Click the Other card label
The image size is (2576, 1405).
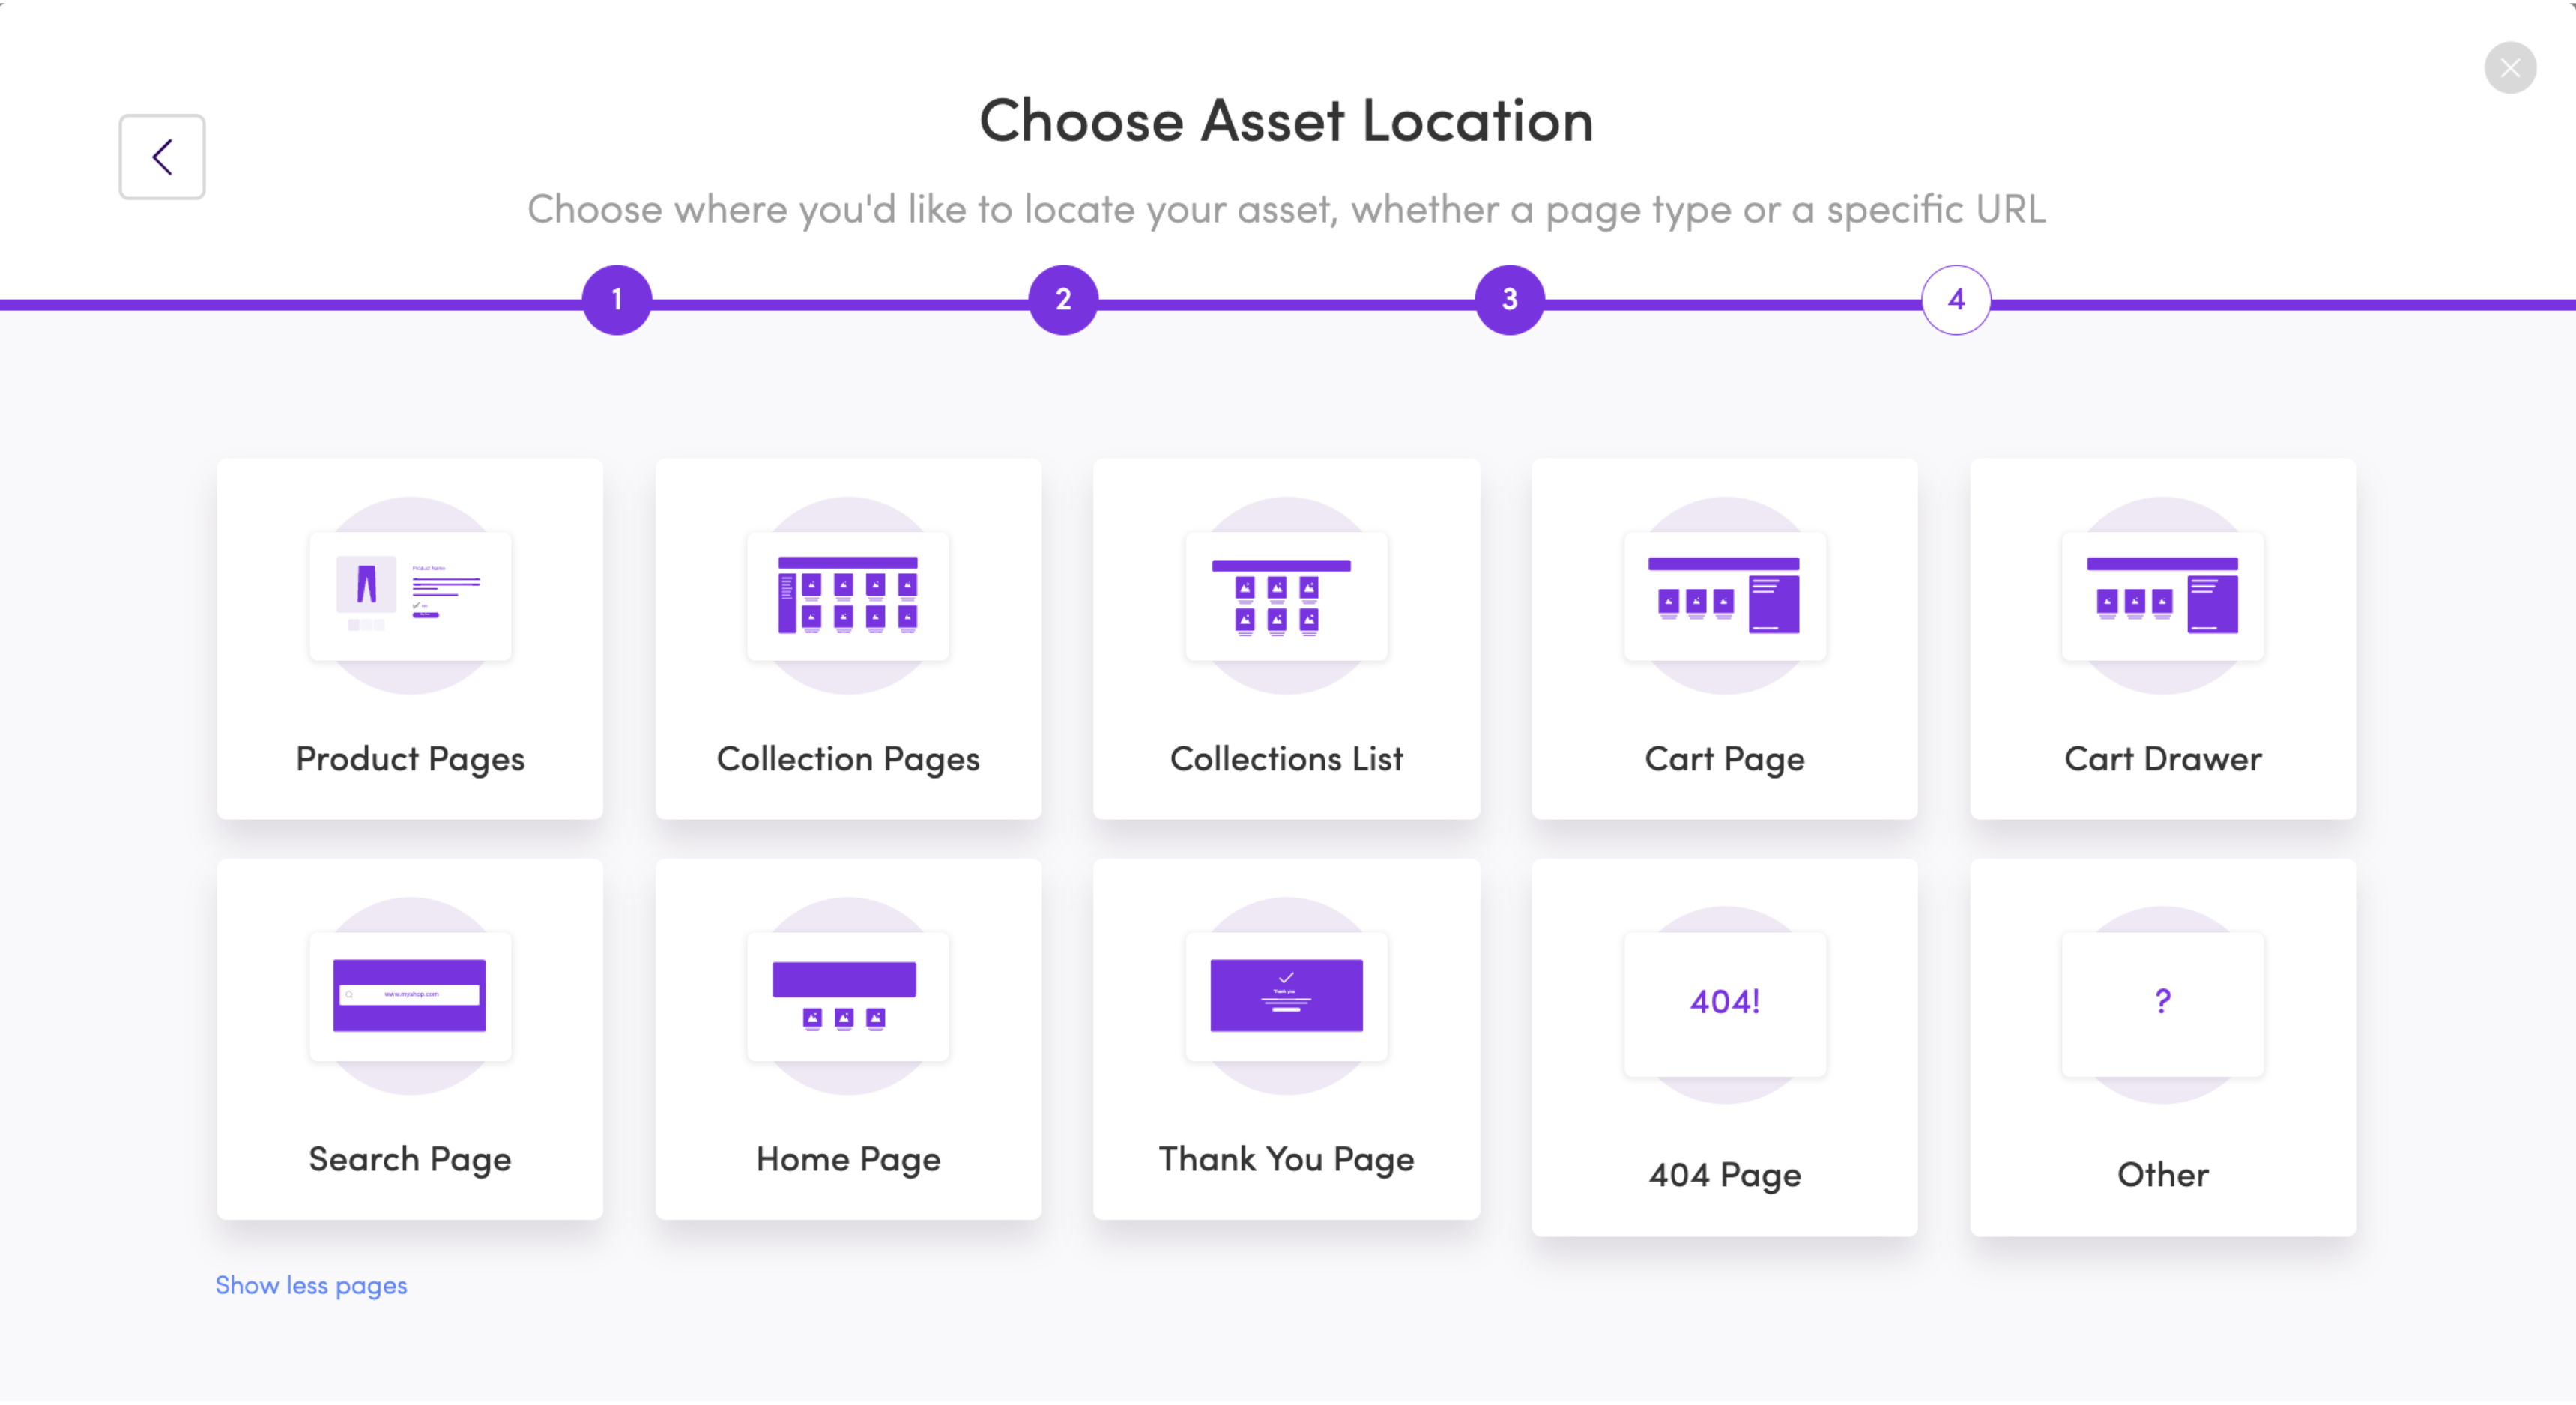2162,1174
